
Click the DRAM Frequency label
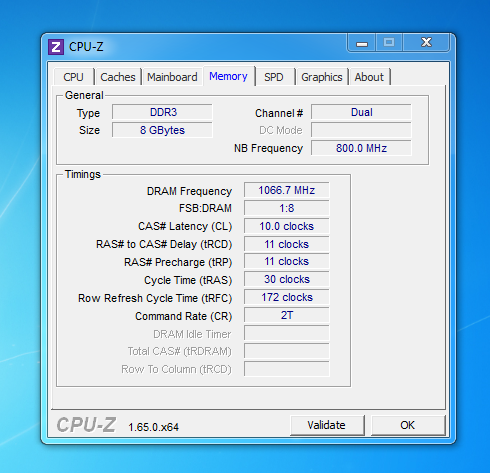(x=189, y=191)
